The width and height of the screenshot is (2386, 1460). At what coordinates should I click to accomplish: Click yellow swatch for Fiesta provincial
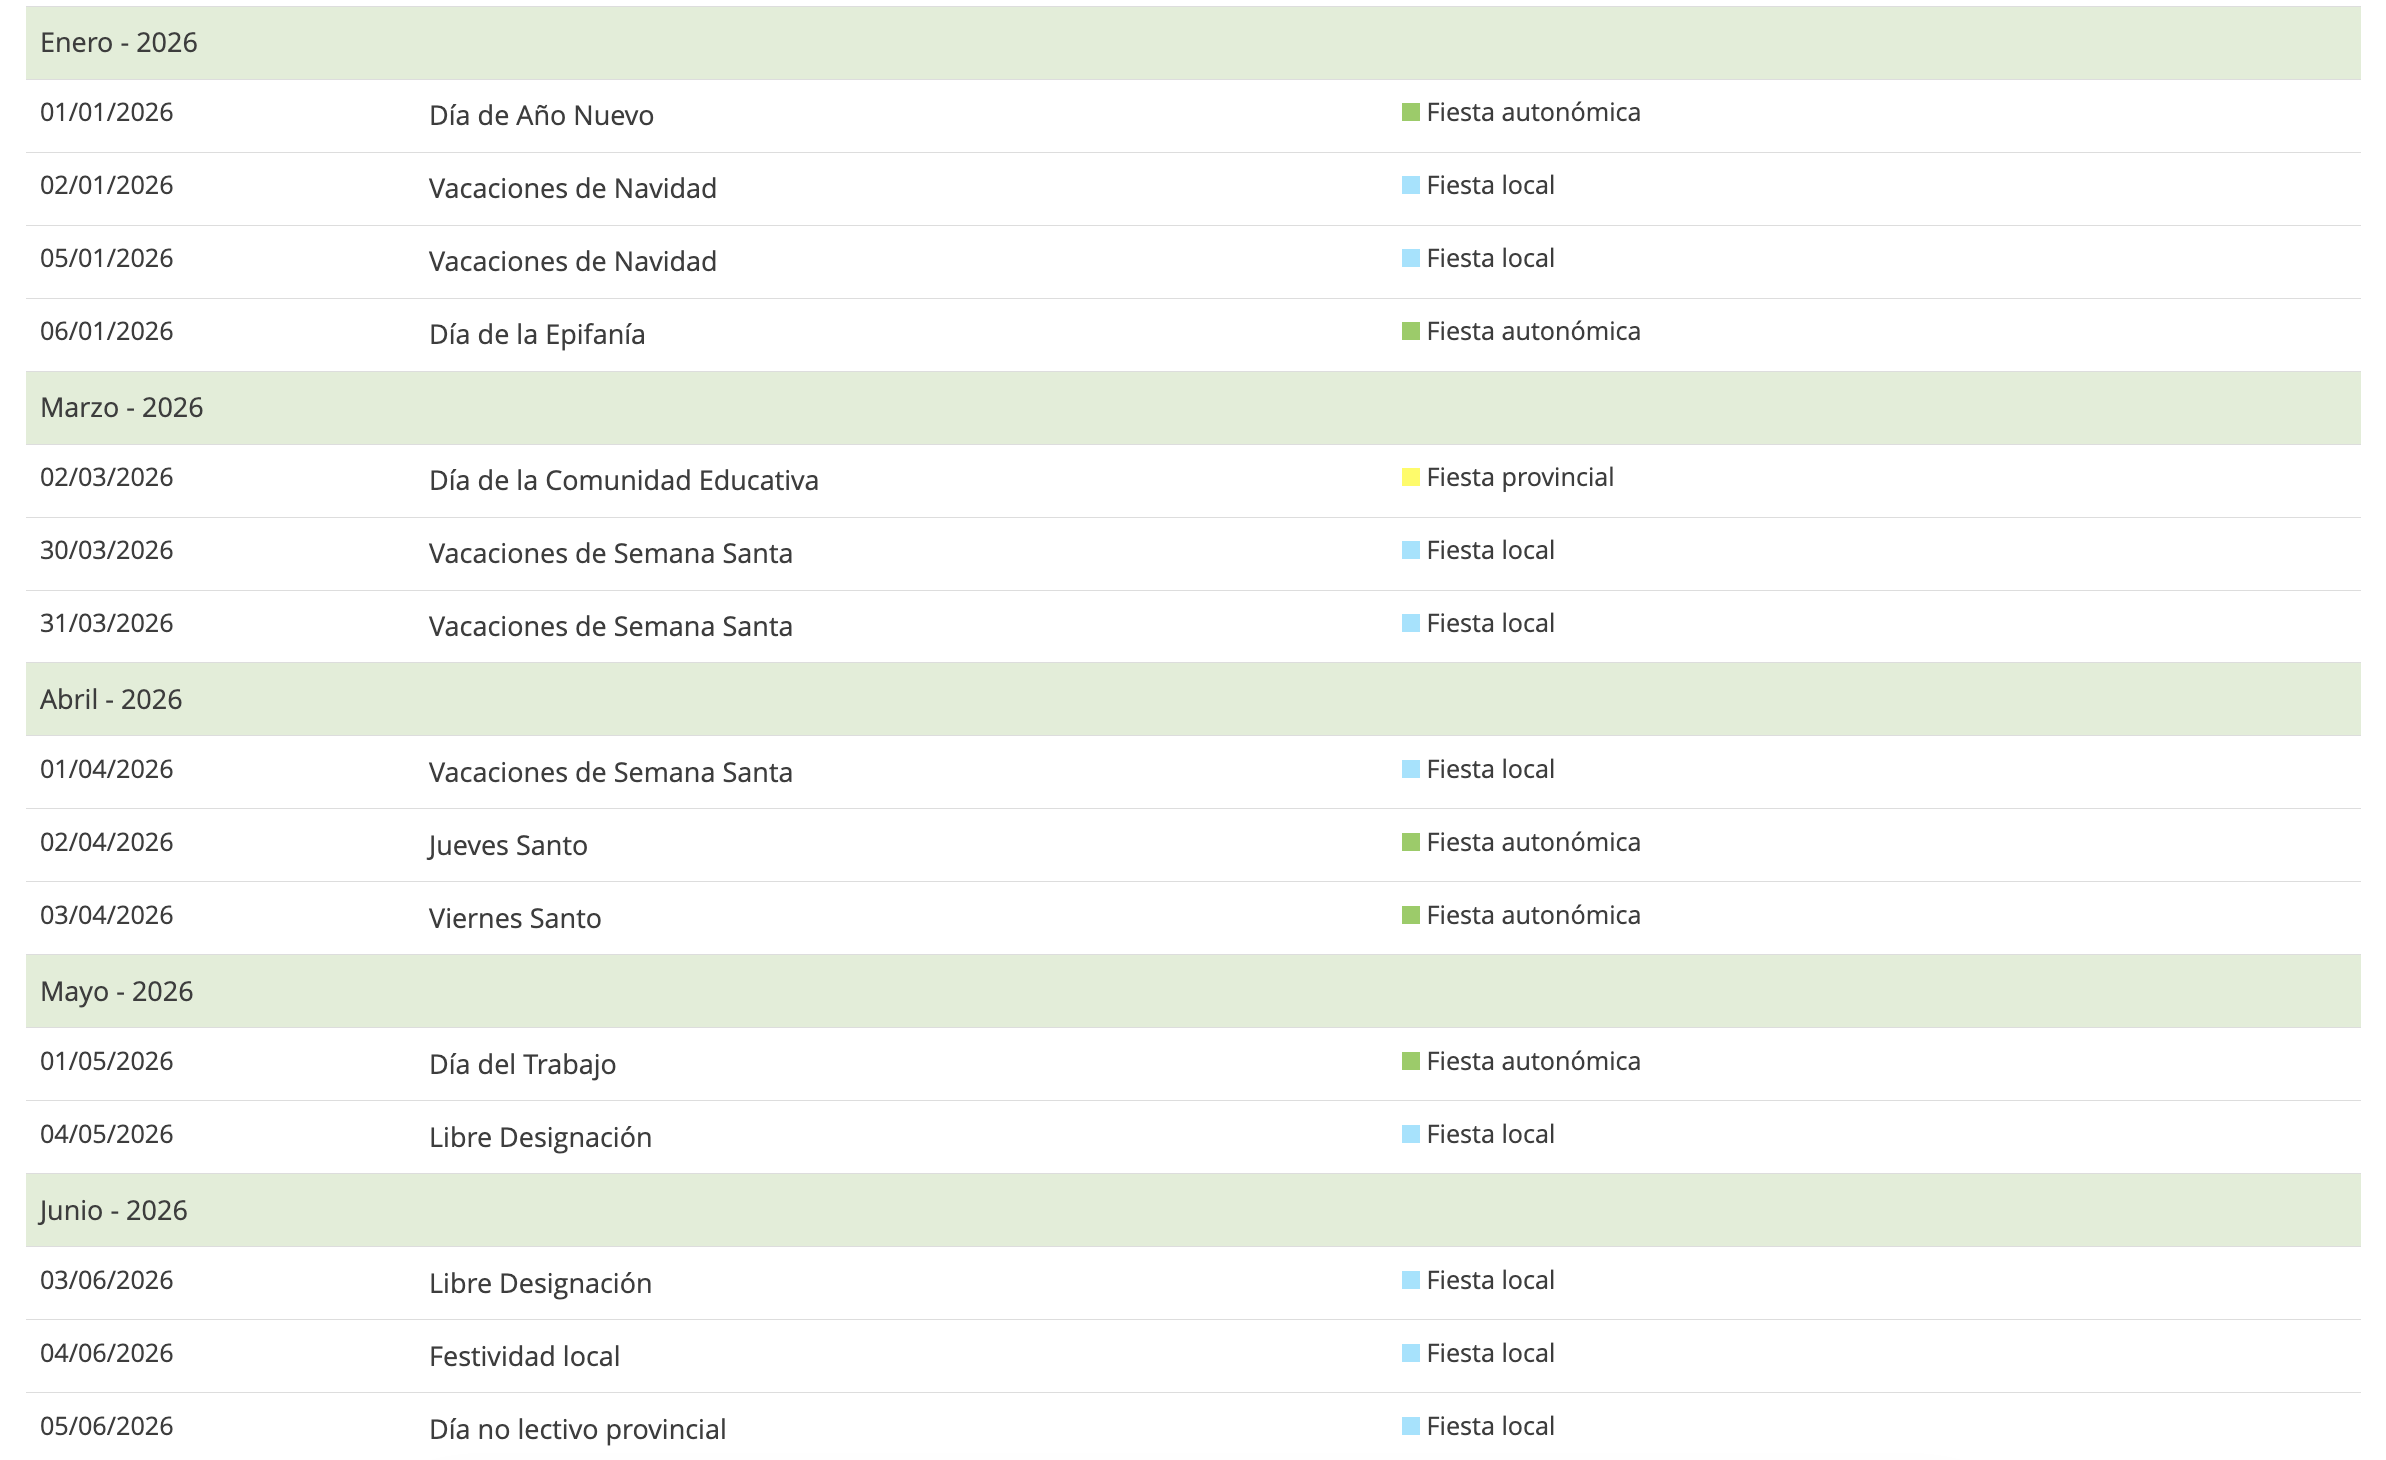click(1410, 478)
